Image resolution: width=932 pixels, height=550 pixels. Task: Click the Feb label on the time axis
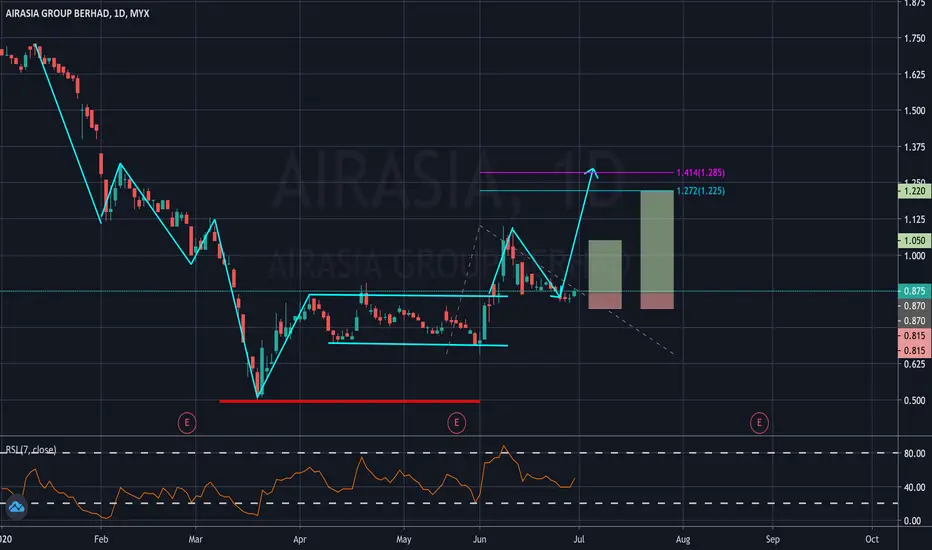pyautogui.click(x=101, y=539)
